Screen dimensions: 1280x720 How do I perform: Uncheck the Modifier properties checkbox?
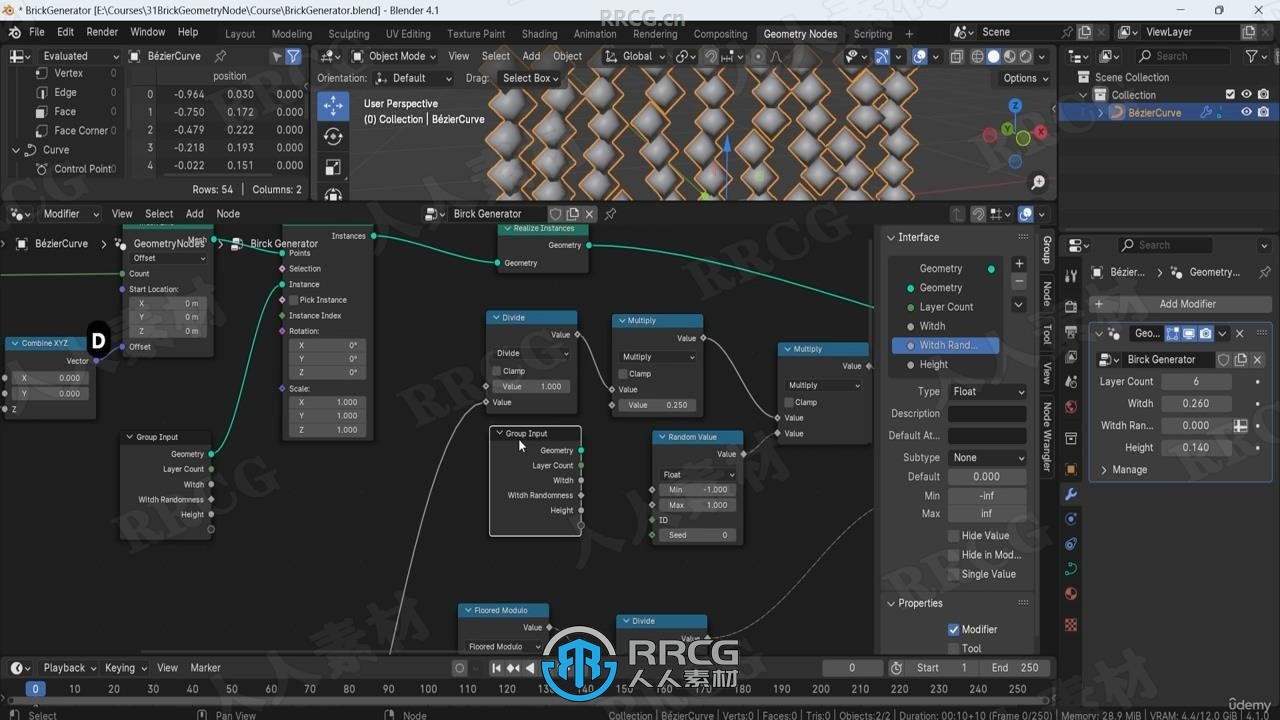[x=954, y=629]
